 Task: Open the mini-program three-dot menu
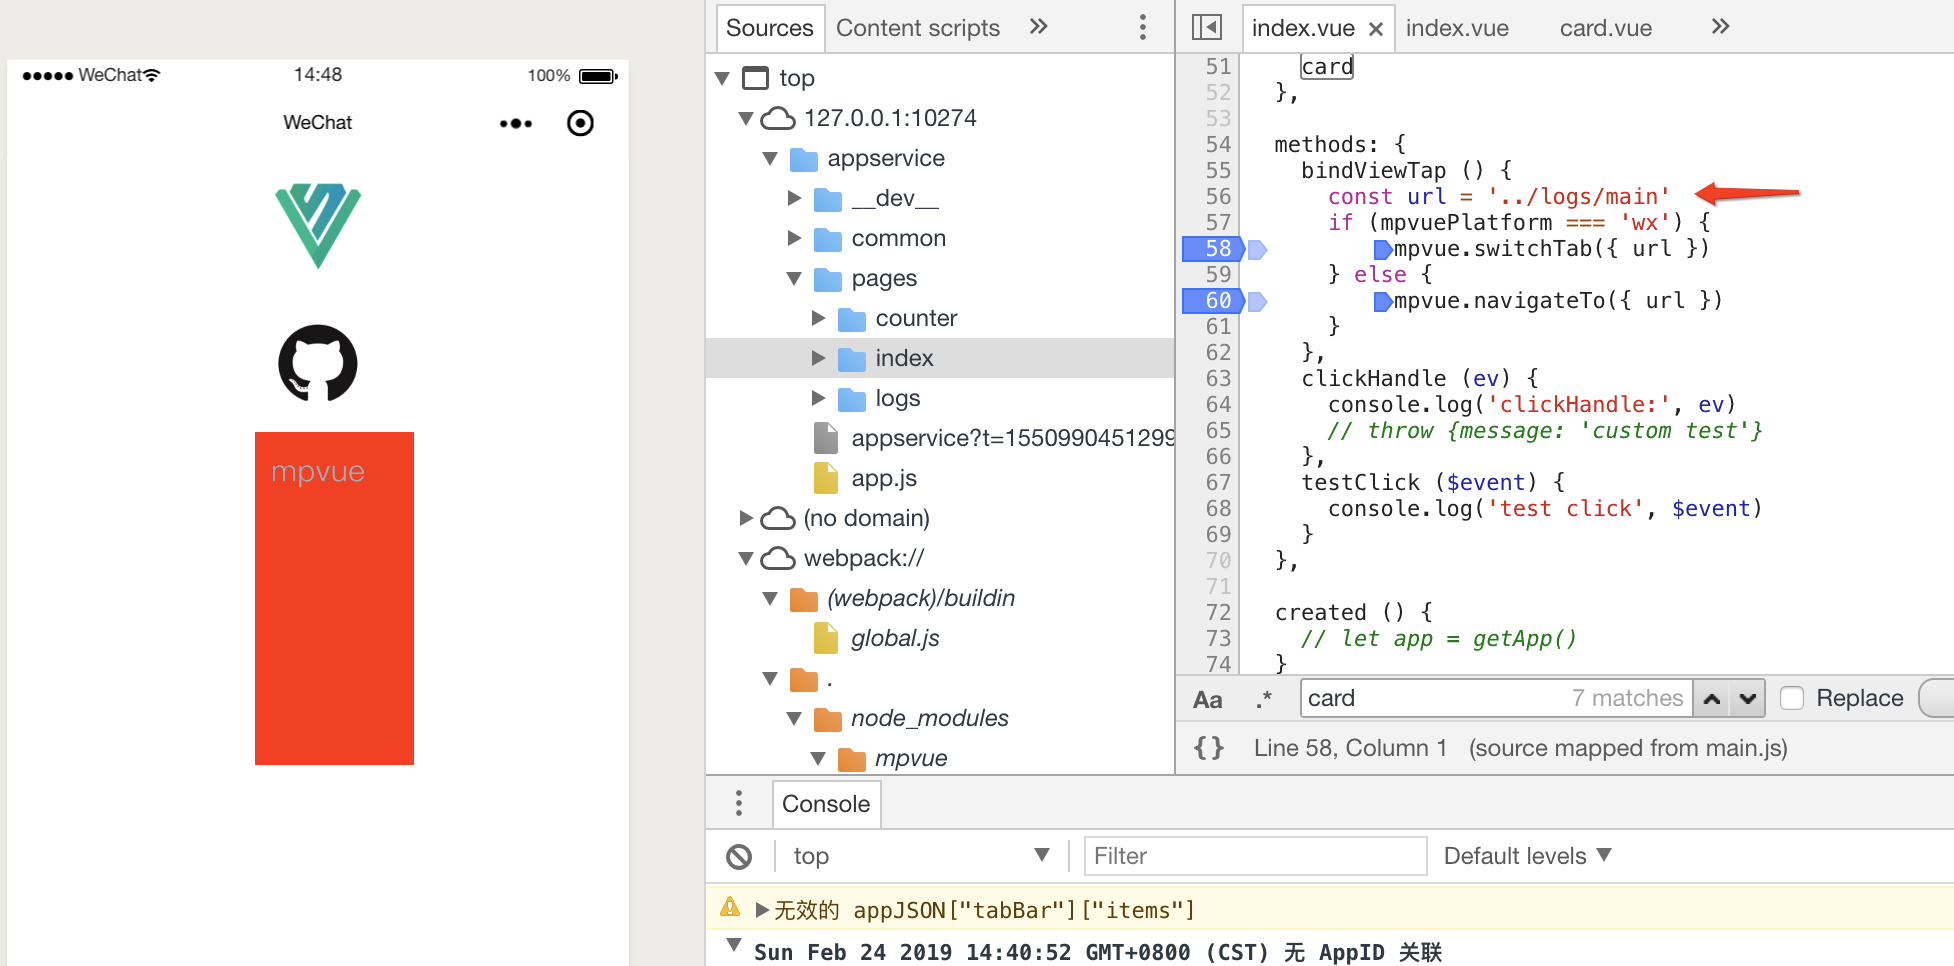(x=515, y=123)
